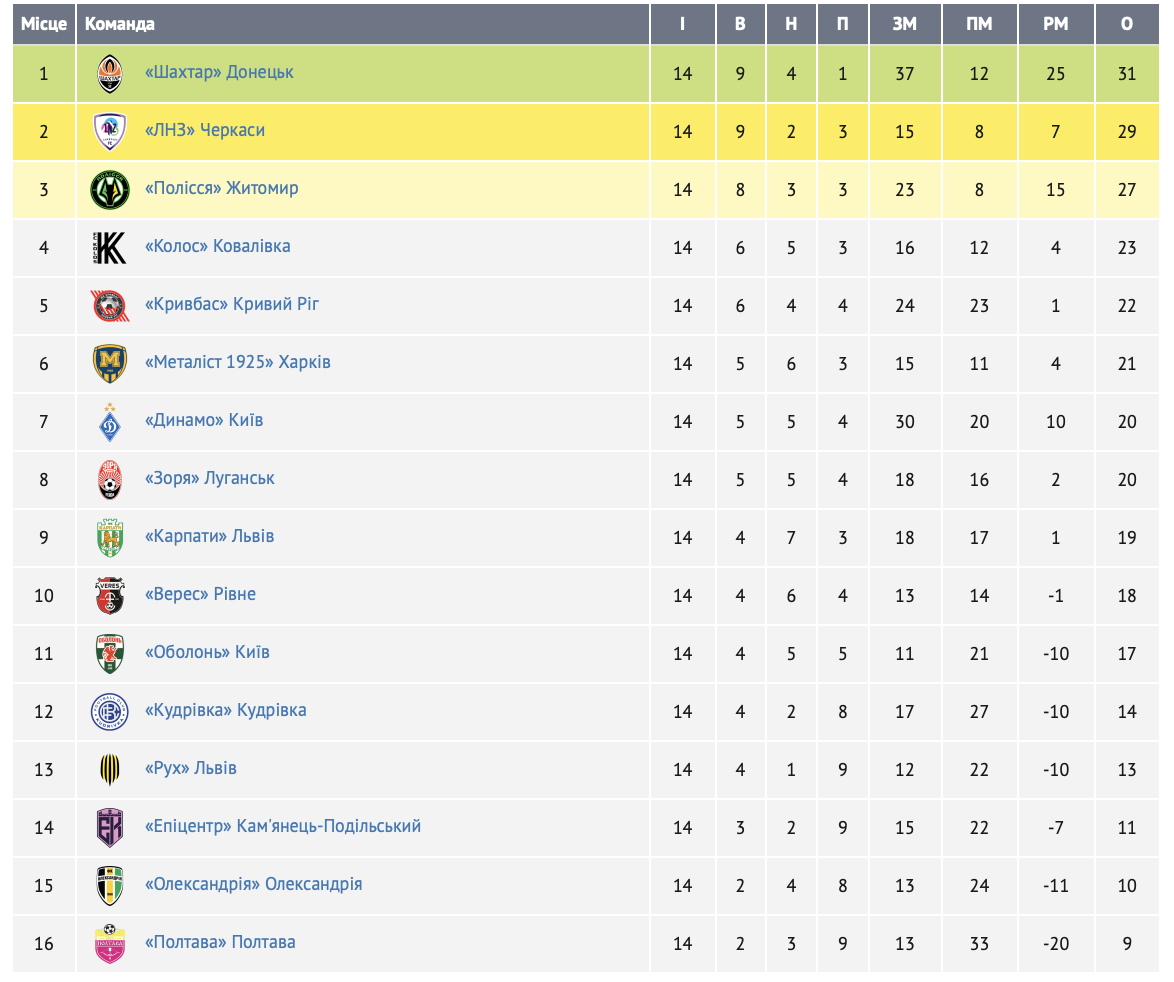The height and width of the screenshot is (982, 1174).
Task: Click the Rukh Lviv club logo
Action: click(110, 770)
